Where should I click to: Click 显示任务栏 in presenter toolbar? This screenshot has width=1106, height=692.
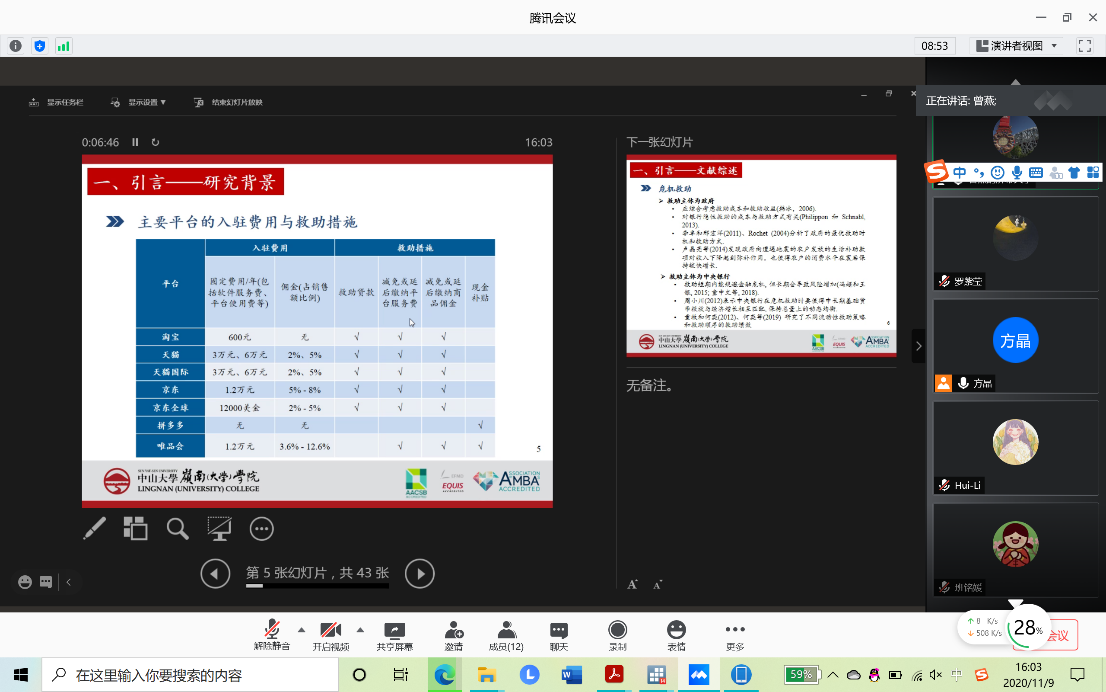coord(58,102)
